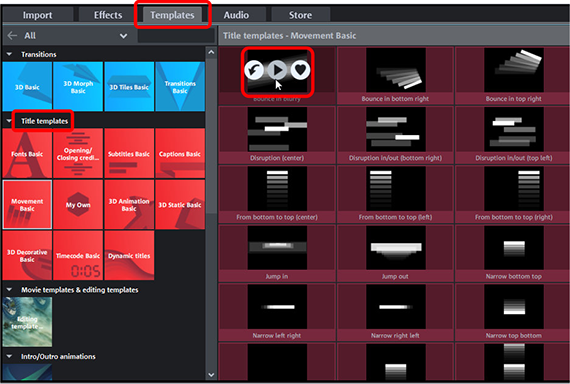Favorite the Bounce in blurry template

300,69
